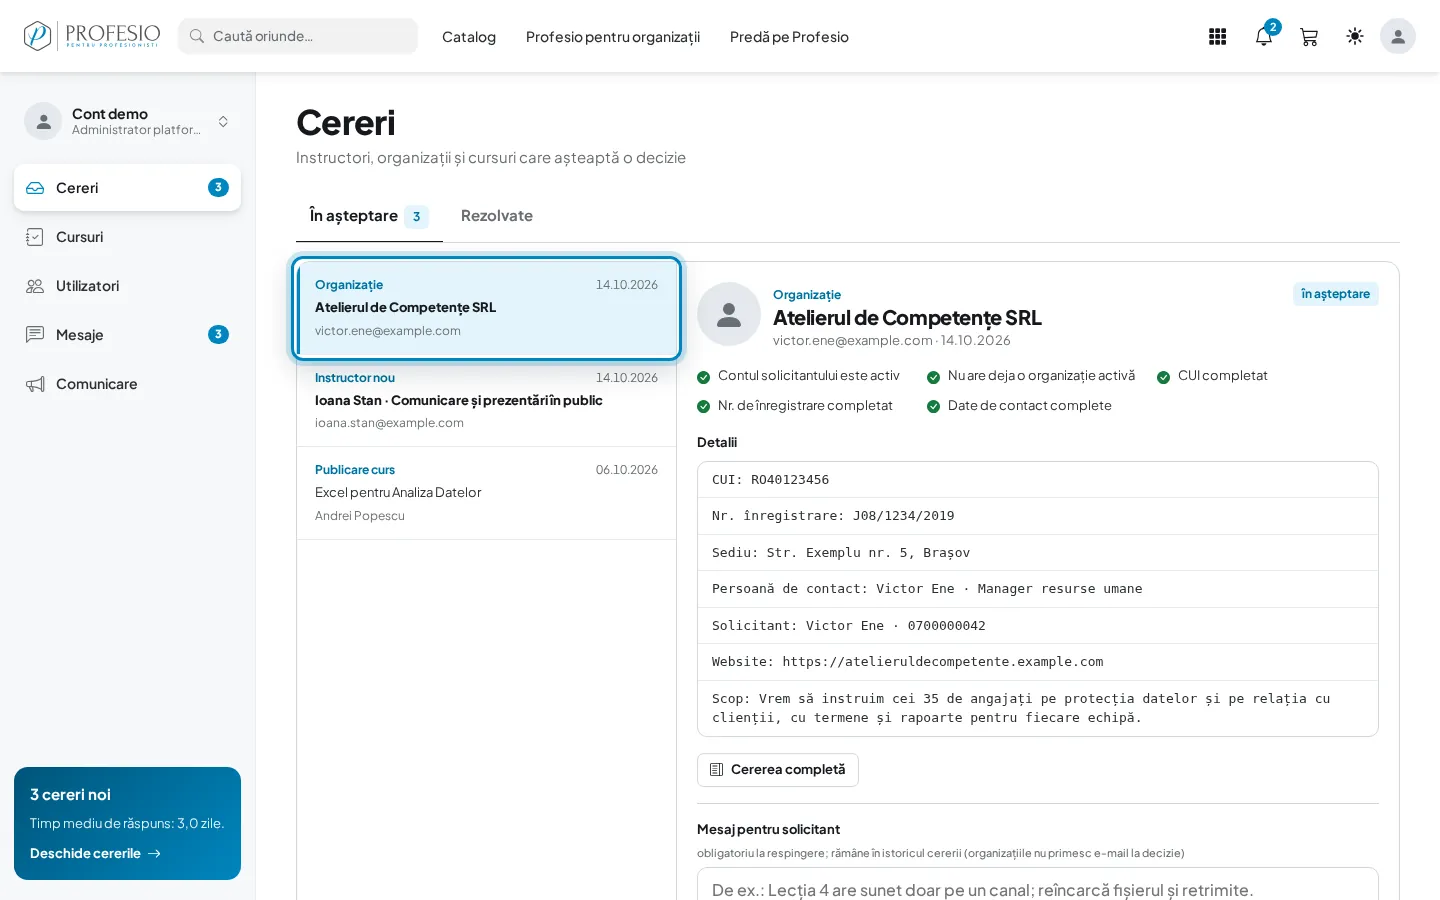Click the Mesaj pentru solicitant text box
1440x900 pixels.
point(1038,885)
